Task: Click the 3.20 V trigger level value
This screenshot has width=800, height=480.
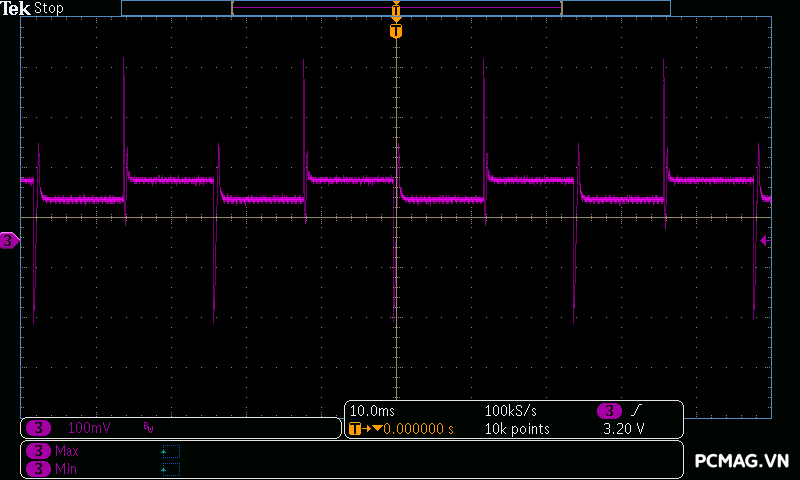Action: [623, 429]
